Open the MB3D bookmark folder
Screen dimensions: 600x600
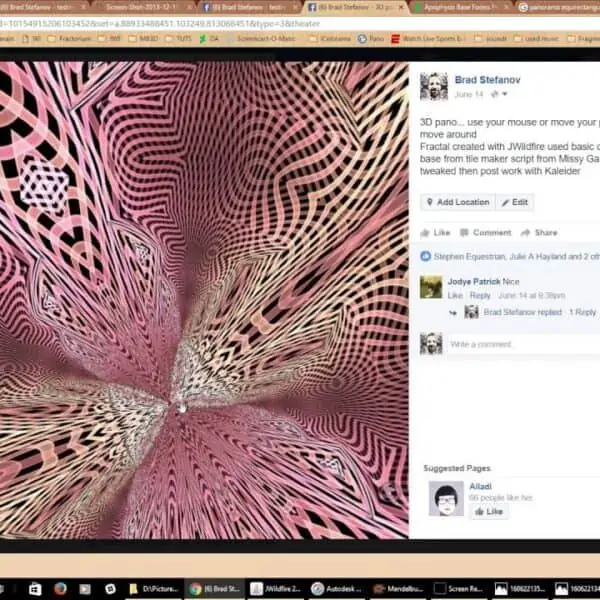(x=143, y=39)
